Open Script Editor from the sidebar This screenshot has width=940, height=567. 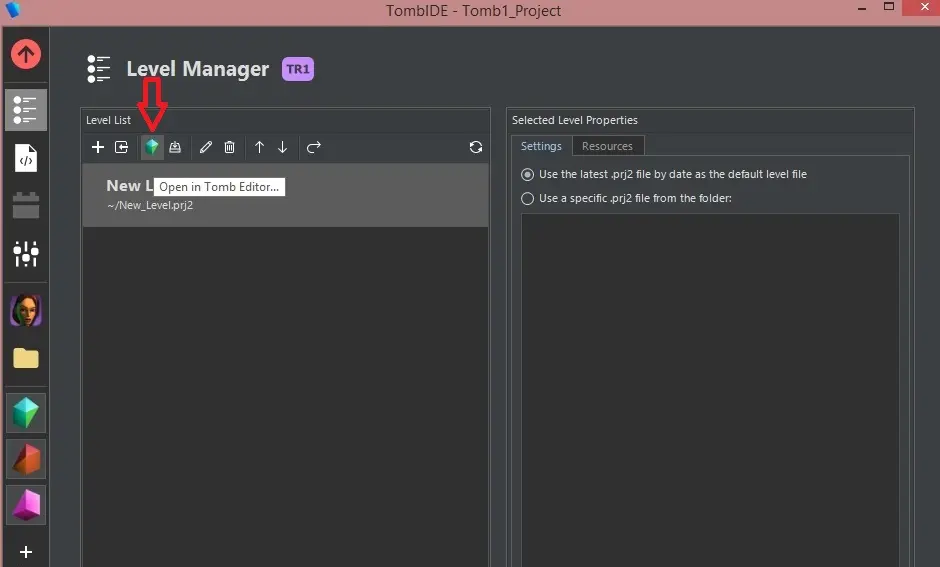point(26,157)
